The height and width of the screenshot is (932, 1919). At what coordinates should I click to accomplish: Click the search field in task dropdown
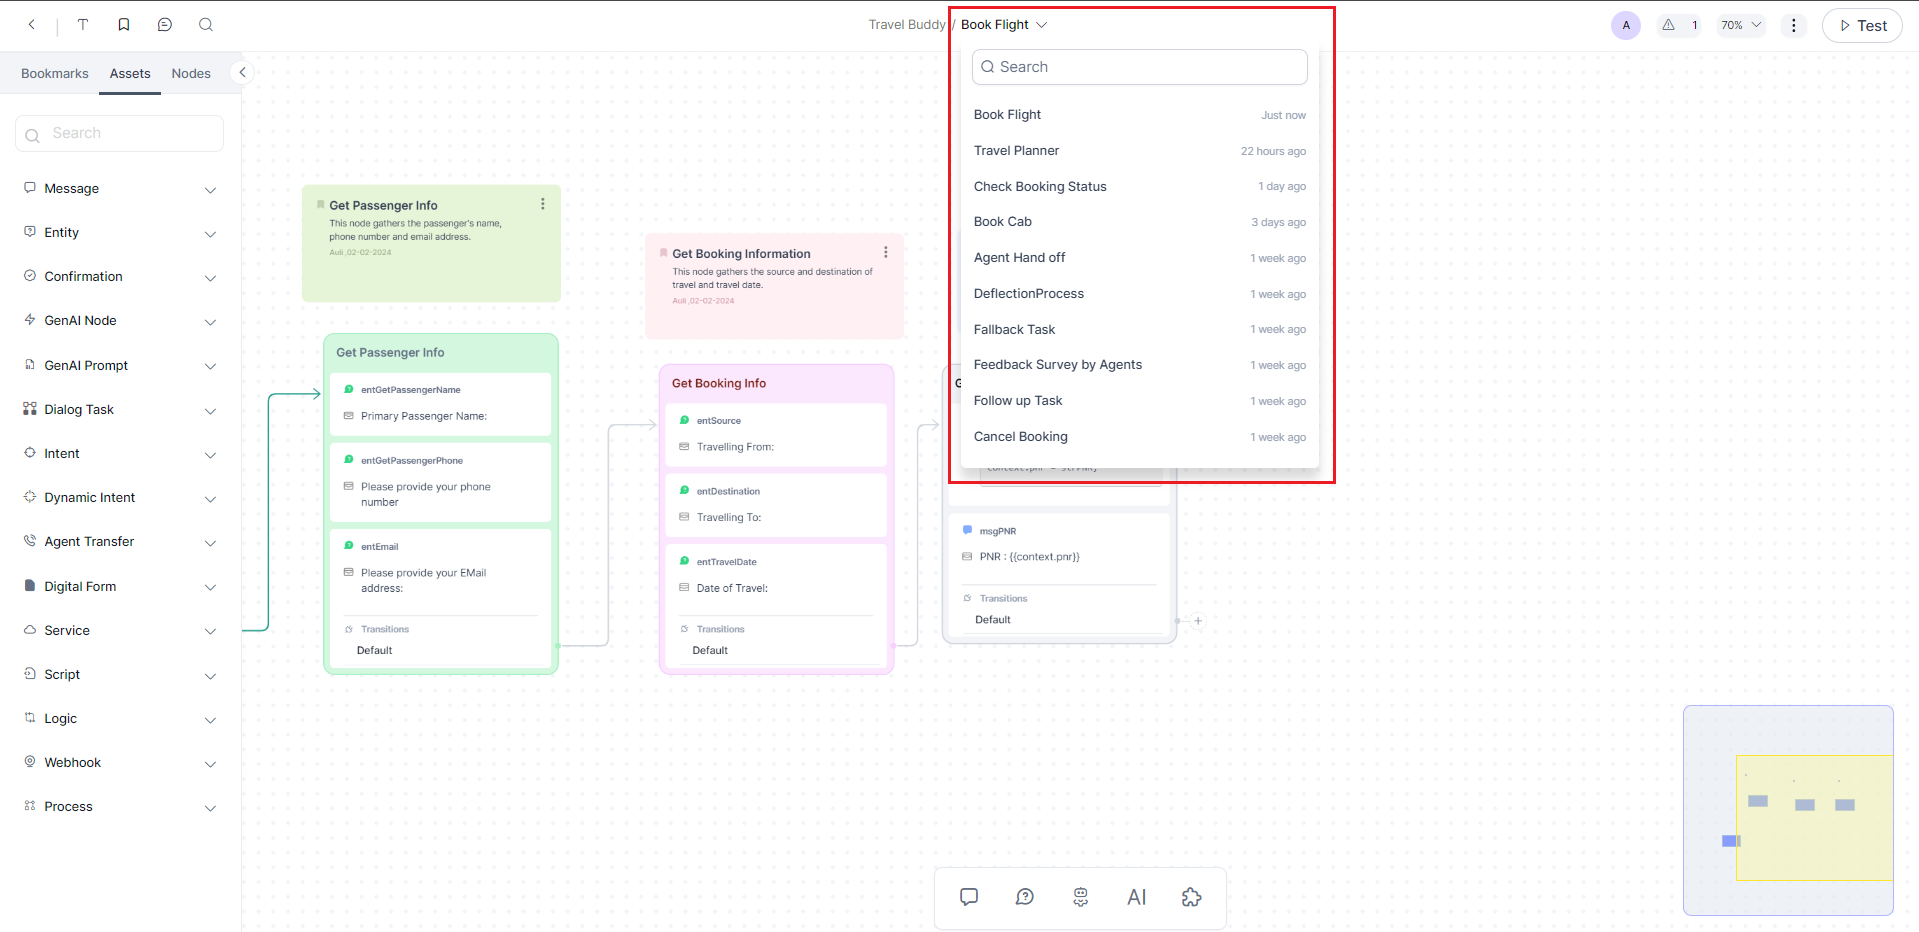click(x=1140, y=67)
